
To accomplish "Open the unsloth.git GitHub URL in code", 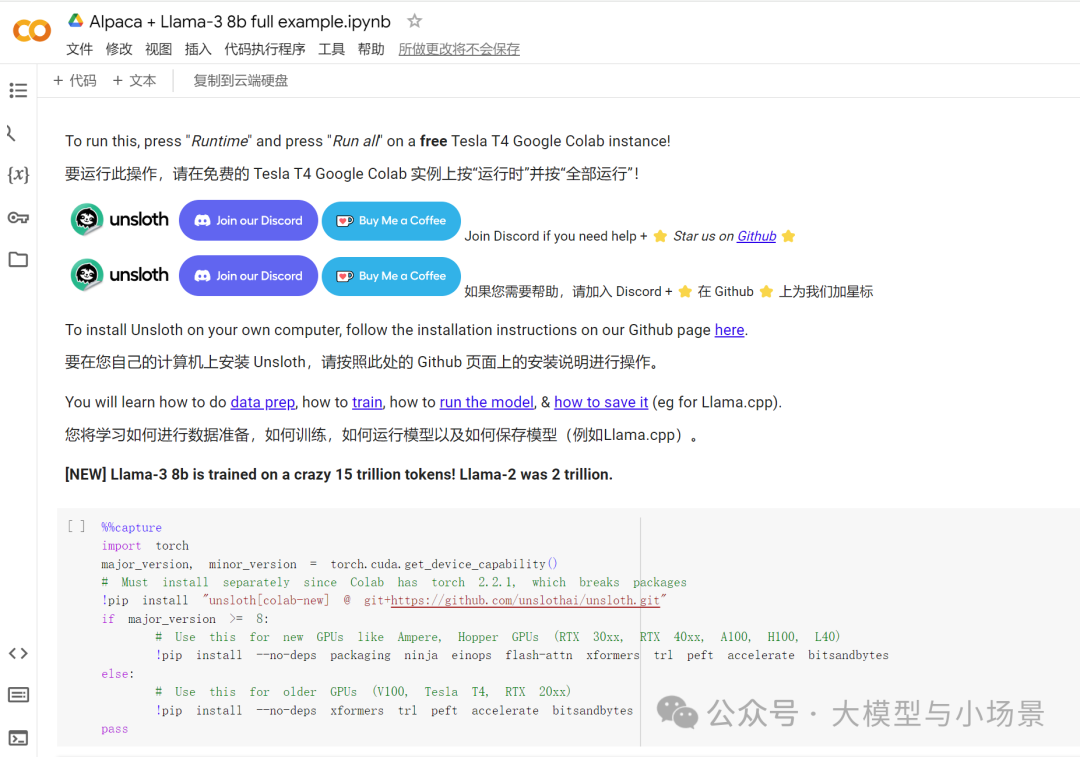I will (x=525, y=601).
